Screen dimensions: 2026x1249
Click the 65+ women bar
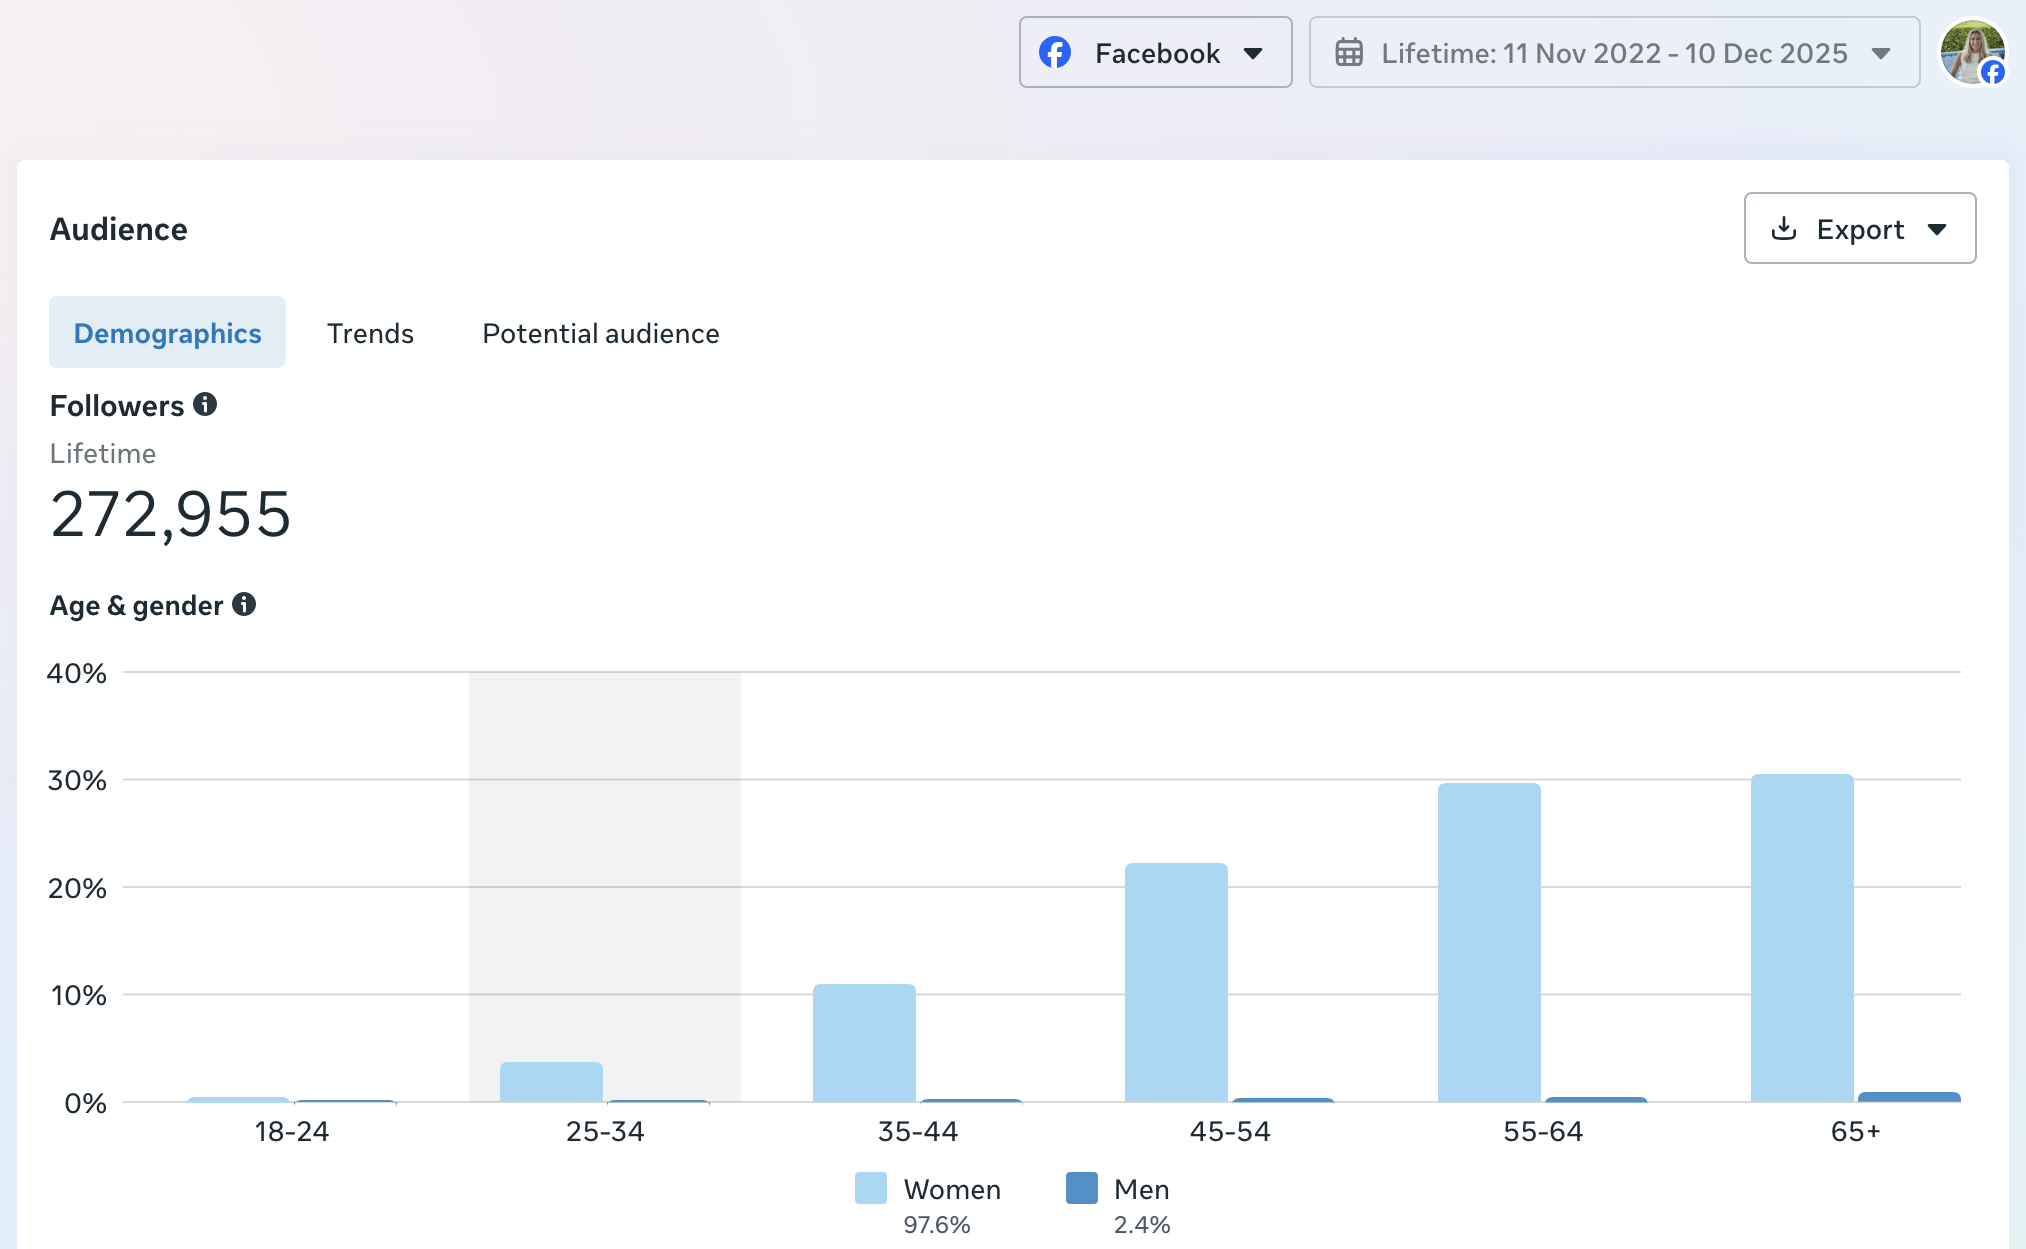pos(1801,938)
